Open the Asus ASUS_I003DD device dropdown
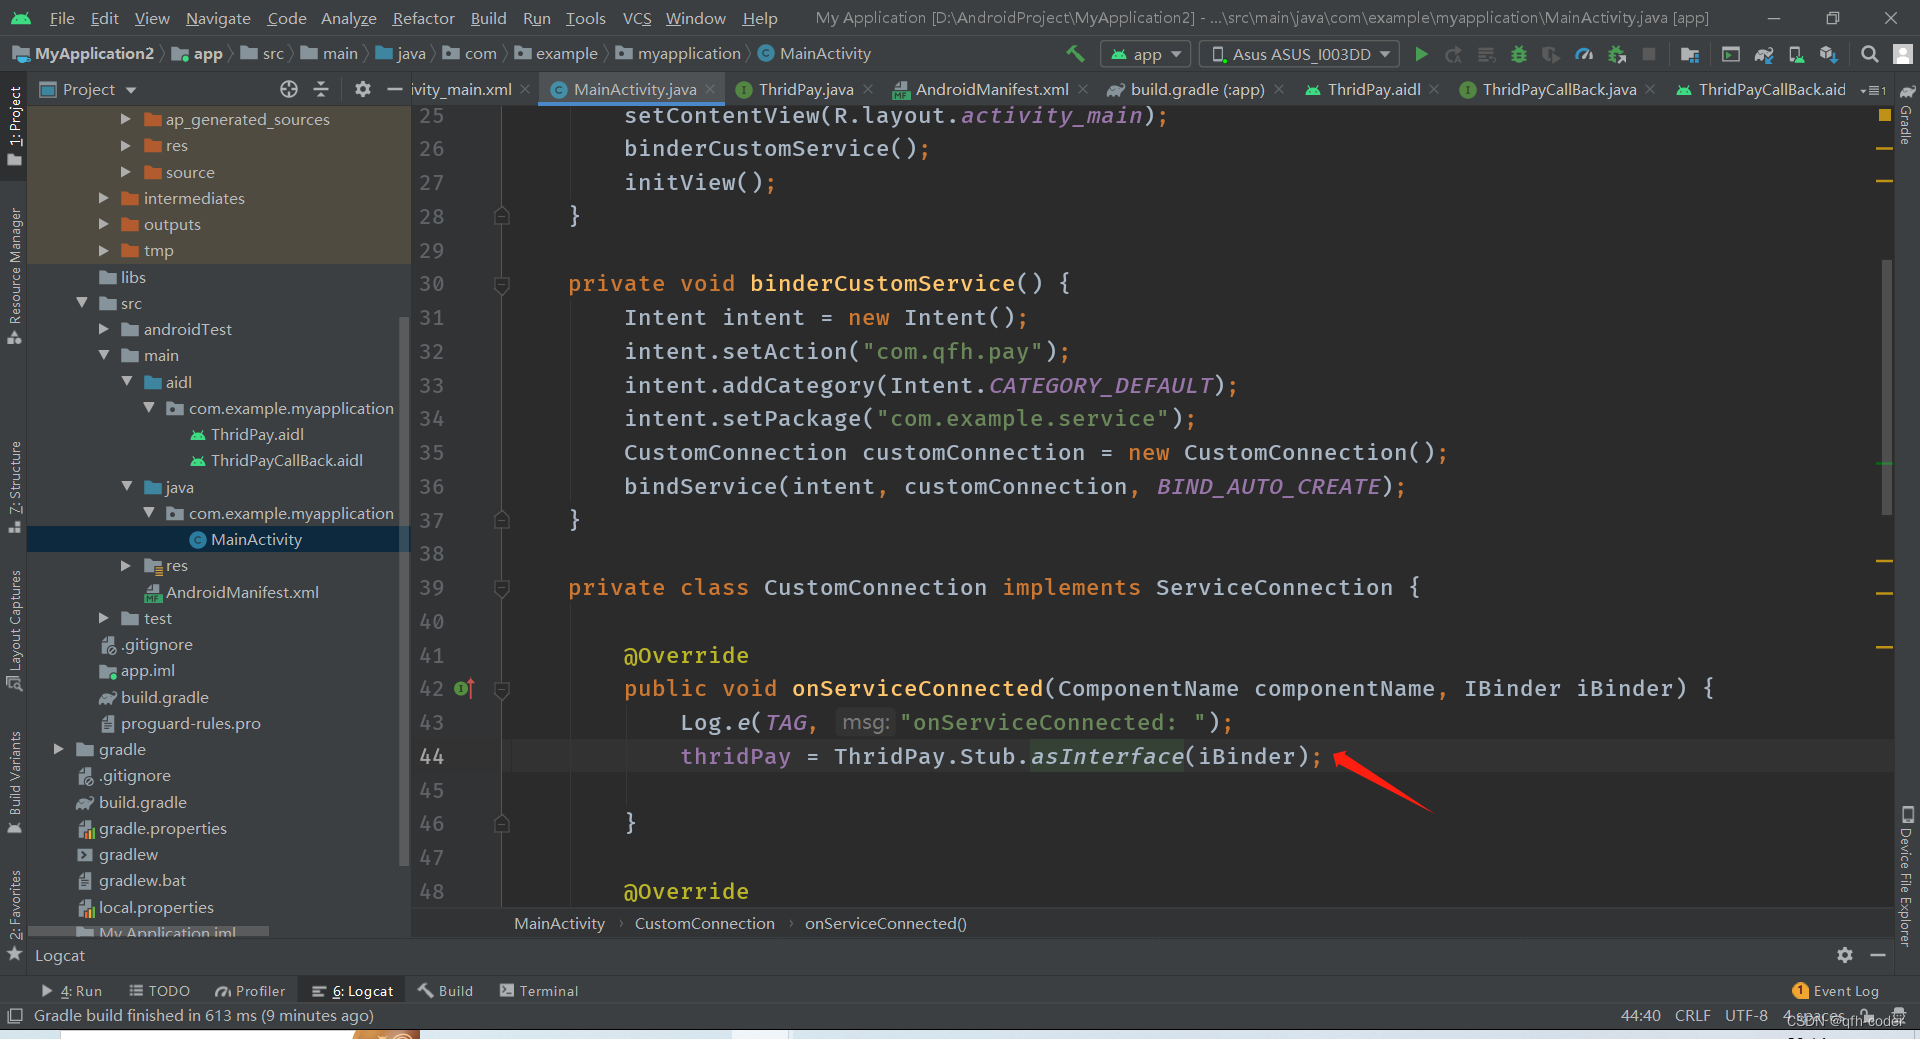Image resolution: width=1920 pixels, height=1039 pixels. [x=1300, y=54]
